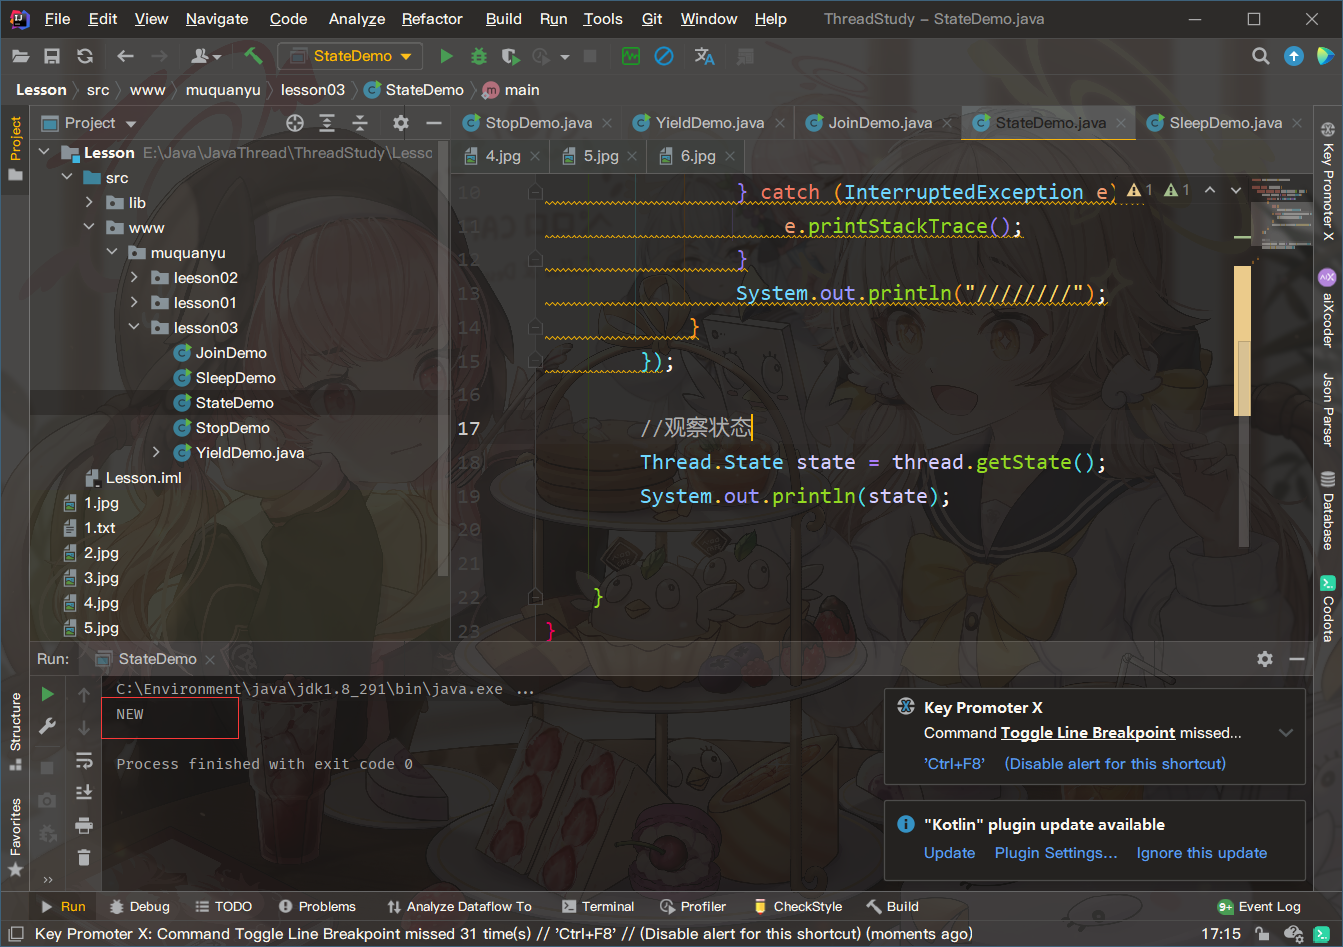Image resolution: width=1343 pixels, height=947 pixels.
Task: Toggle the Database tool window
Action: pos(1328,511)
